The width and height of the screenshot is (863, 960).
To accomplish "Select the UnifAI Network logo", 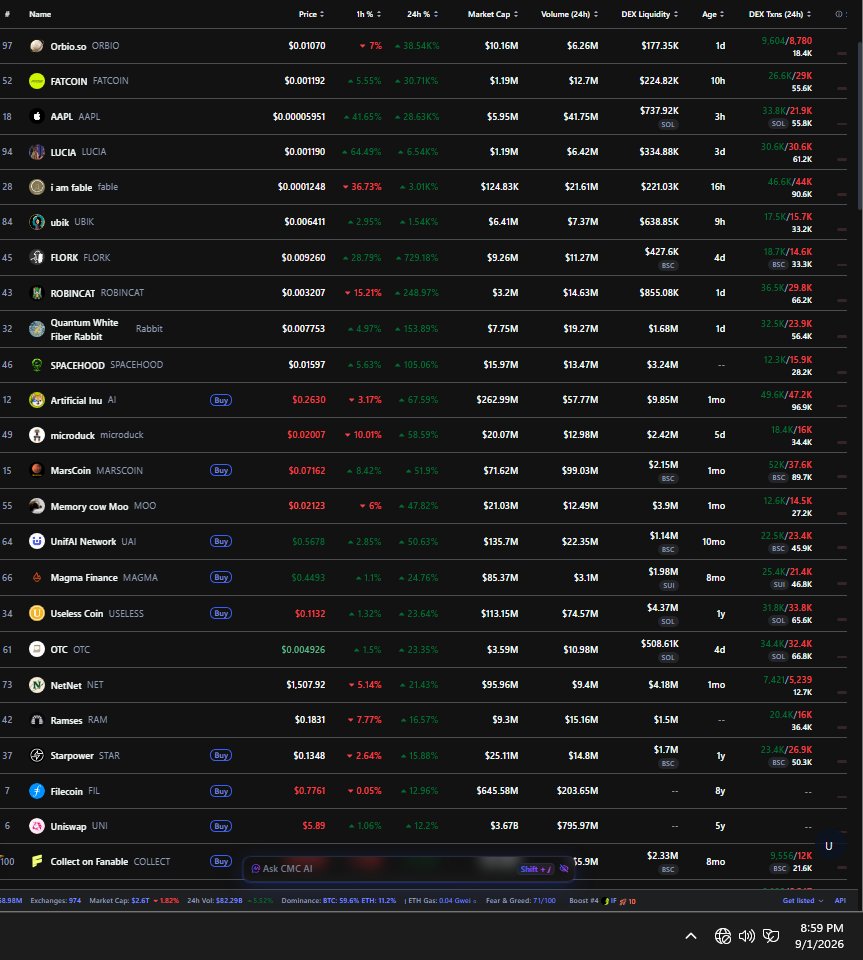I will [x=37, y=541].
